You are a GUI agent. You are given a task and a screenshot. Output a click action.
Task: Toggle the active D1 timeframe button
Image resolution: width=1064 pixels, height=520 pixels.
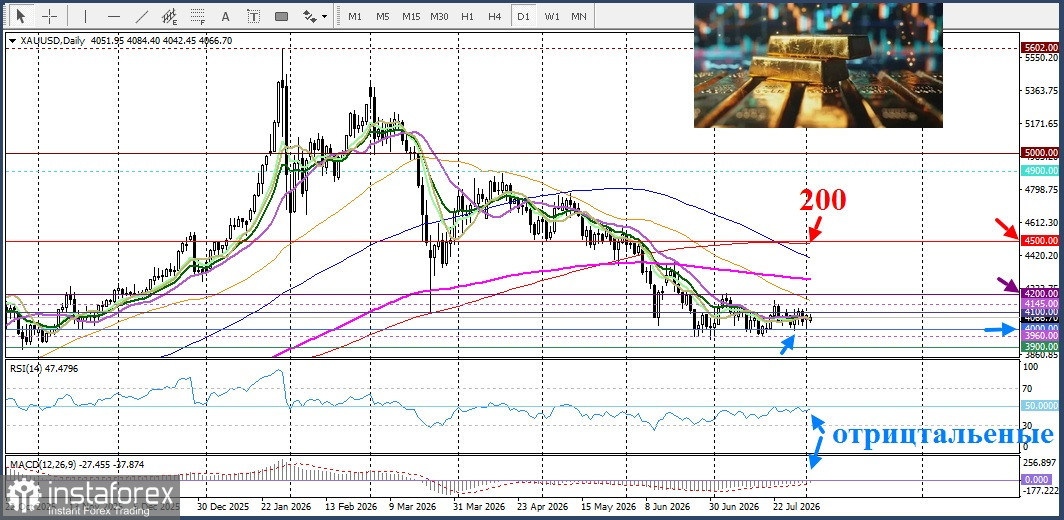coord(523,16)
